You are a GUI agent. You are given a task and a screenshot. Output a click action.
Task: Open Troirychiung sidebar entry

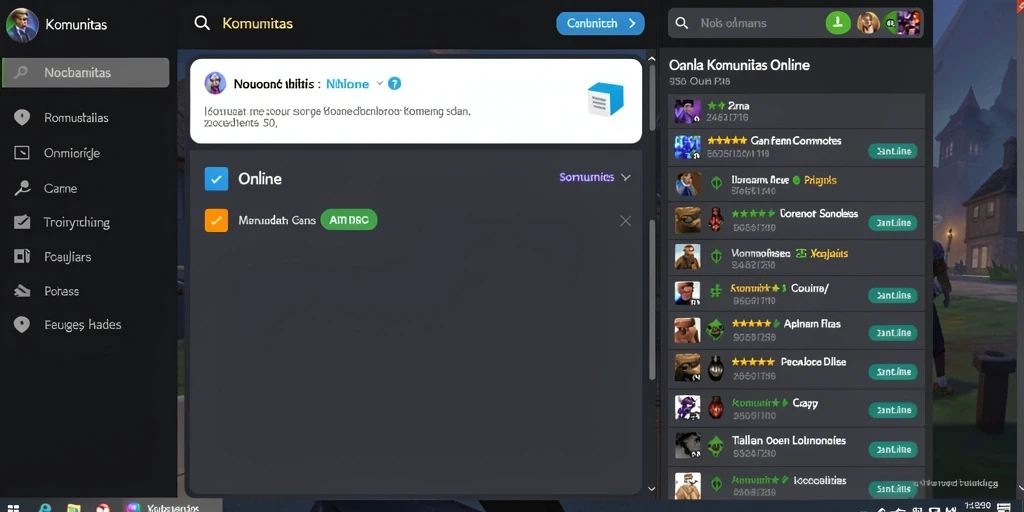click(76, 222)
